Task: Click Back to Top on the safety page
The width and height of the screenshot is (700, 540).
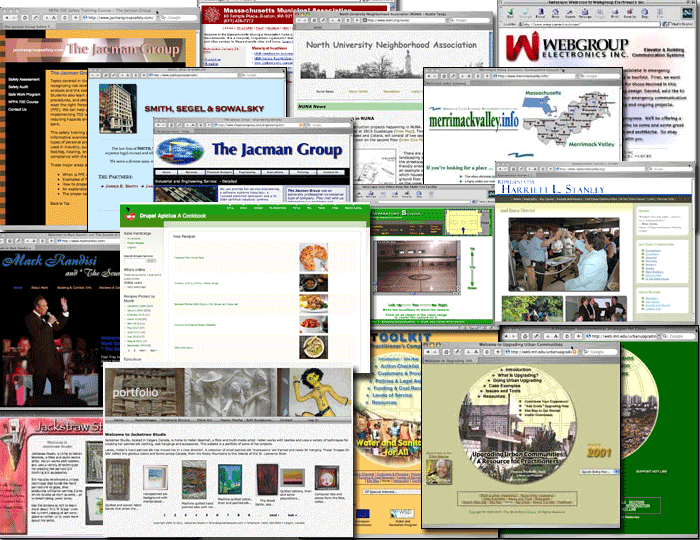Action: coord(59,204)
